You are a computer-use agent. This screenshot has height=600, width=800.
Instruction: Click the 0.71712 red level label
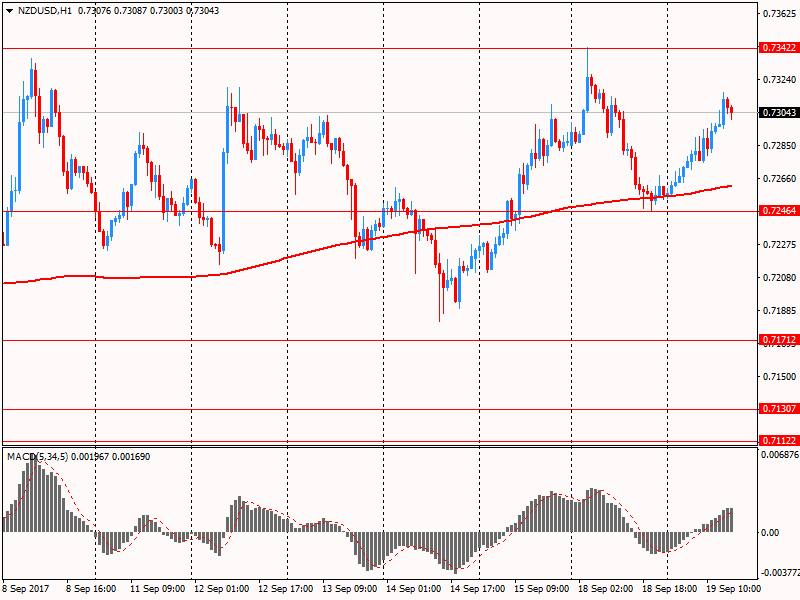click(x=779, y=340)
